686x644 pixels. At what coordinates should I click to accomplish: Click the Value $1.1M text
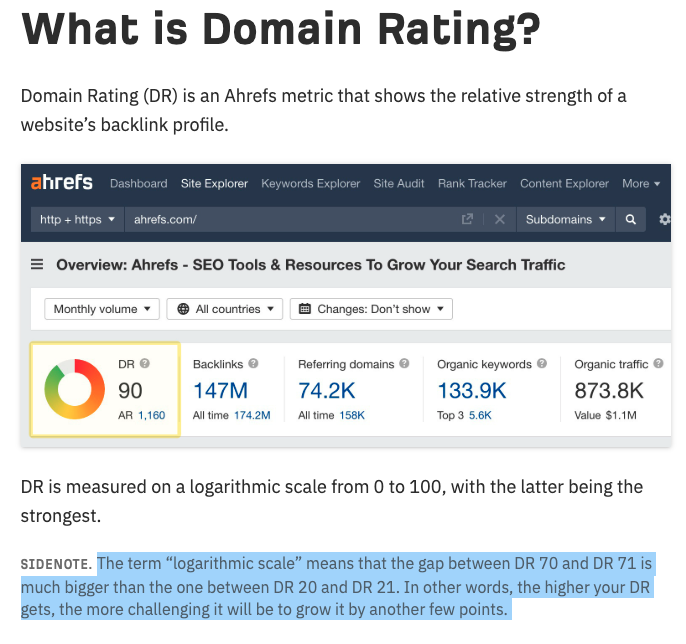[606, 415]
